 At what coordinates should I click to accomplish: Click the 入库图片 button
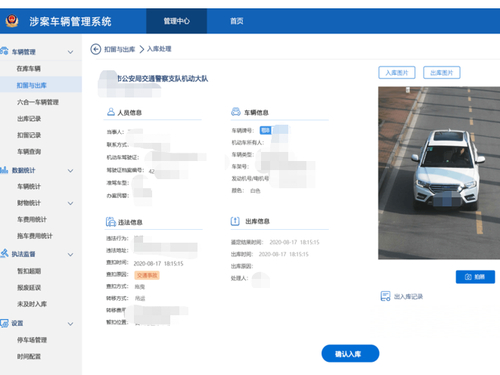(397, 73)
